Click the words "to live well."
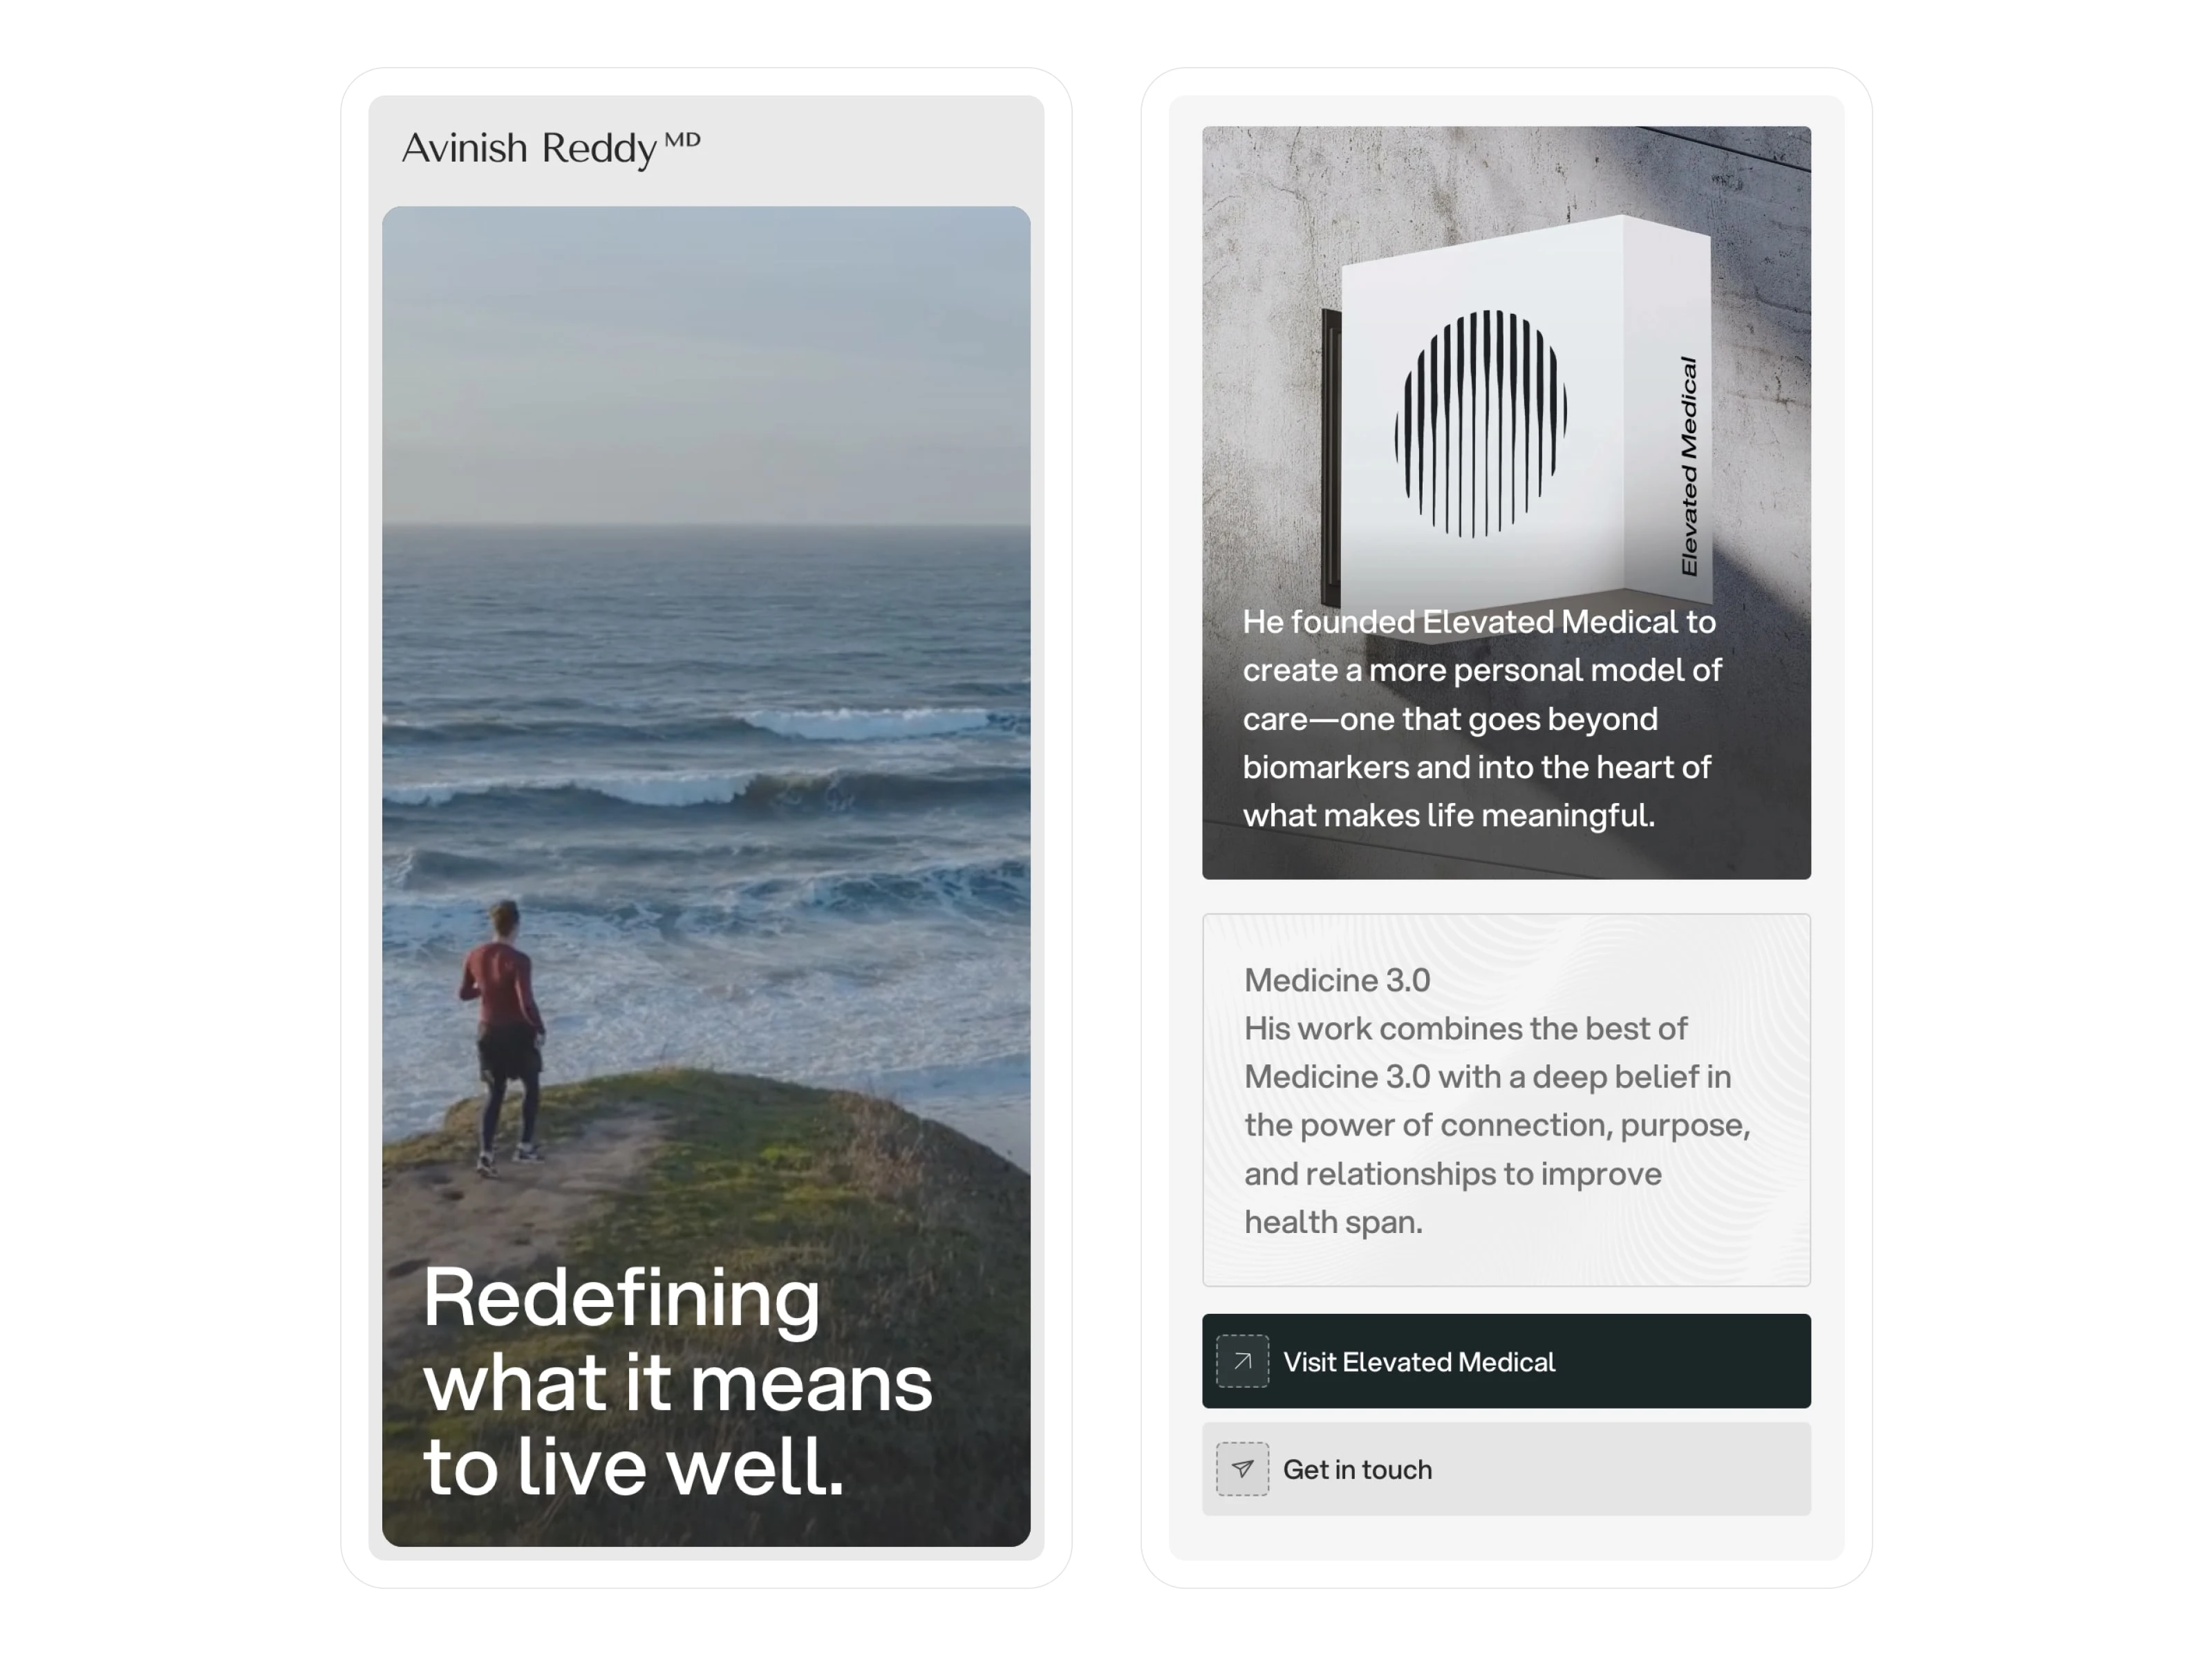 [634, 1466]
